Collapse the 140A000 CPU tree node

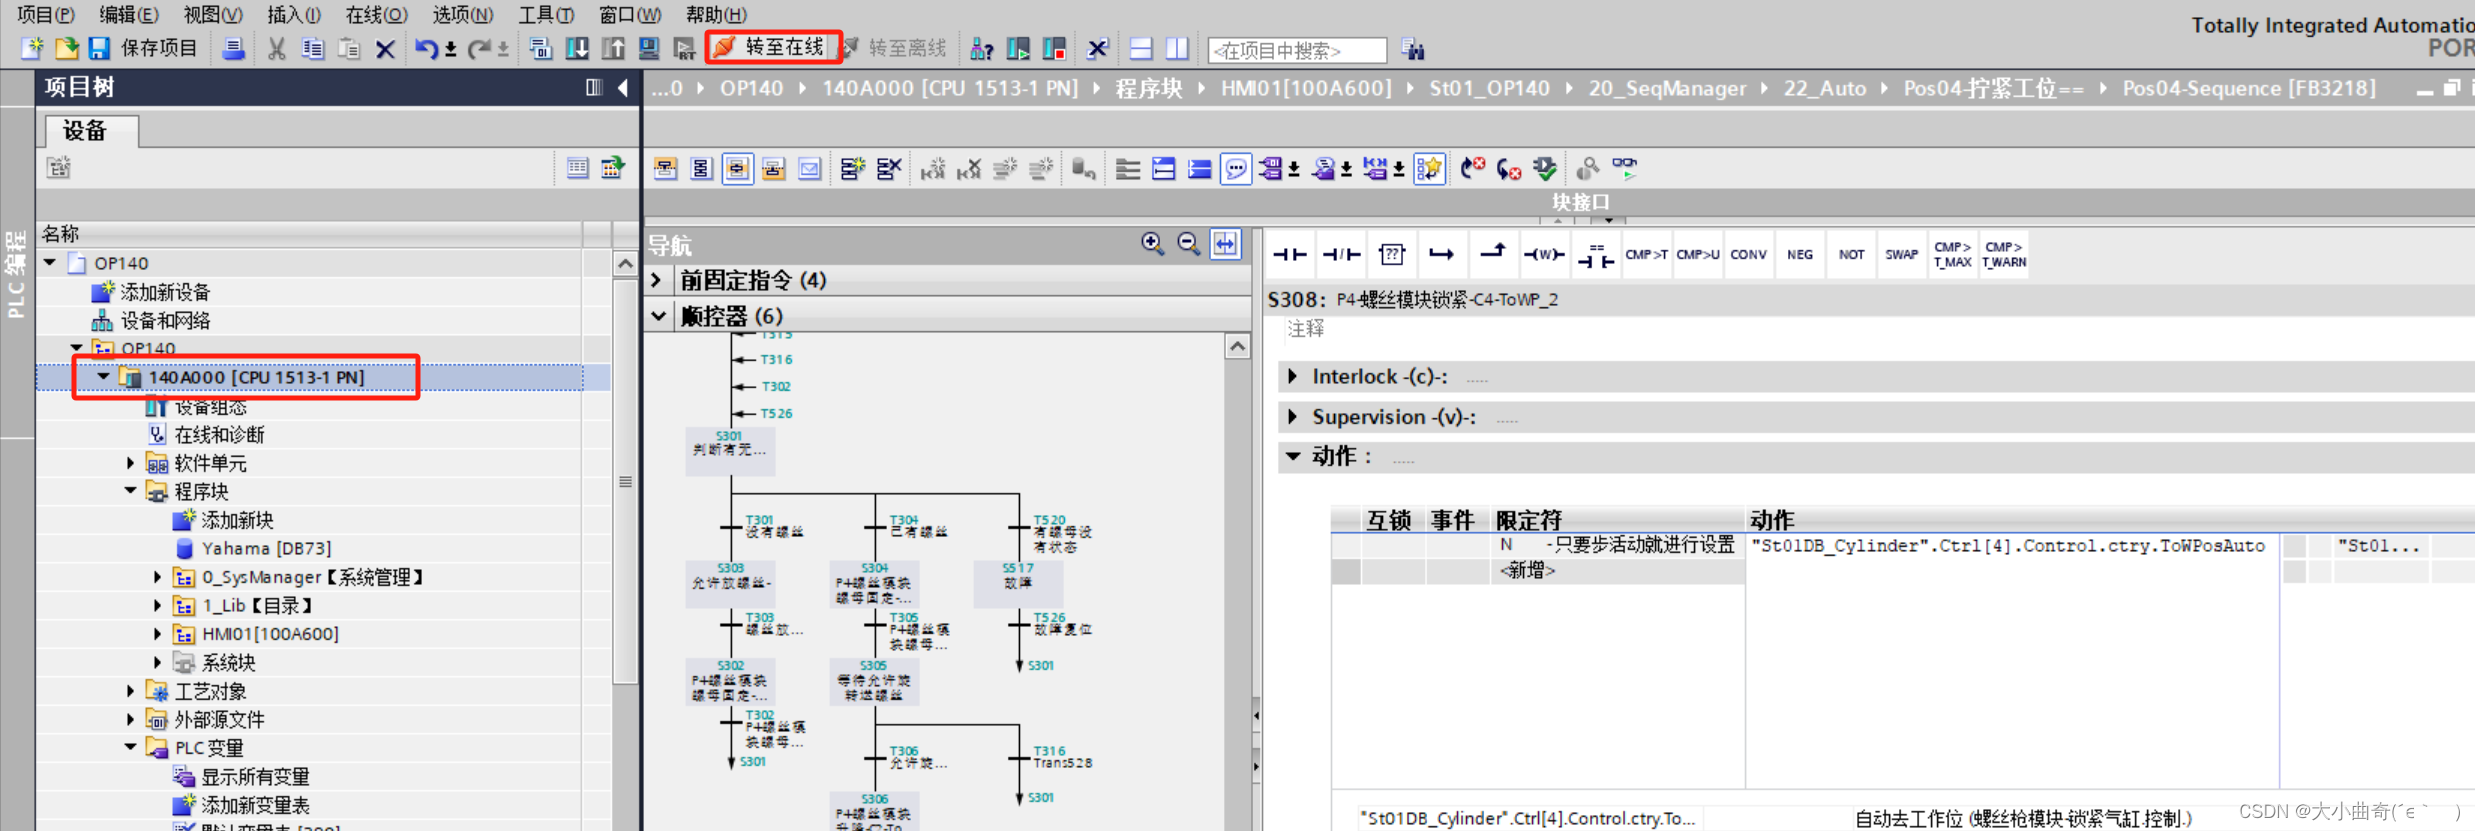coord(103,377)
